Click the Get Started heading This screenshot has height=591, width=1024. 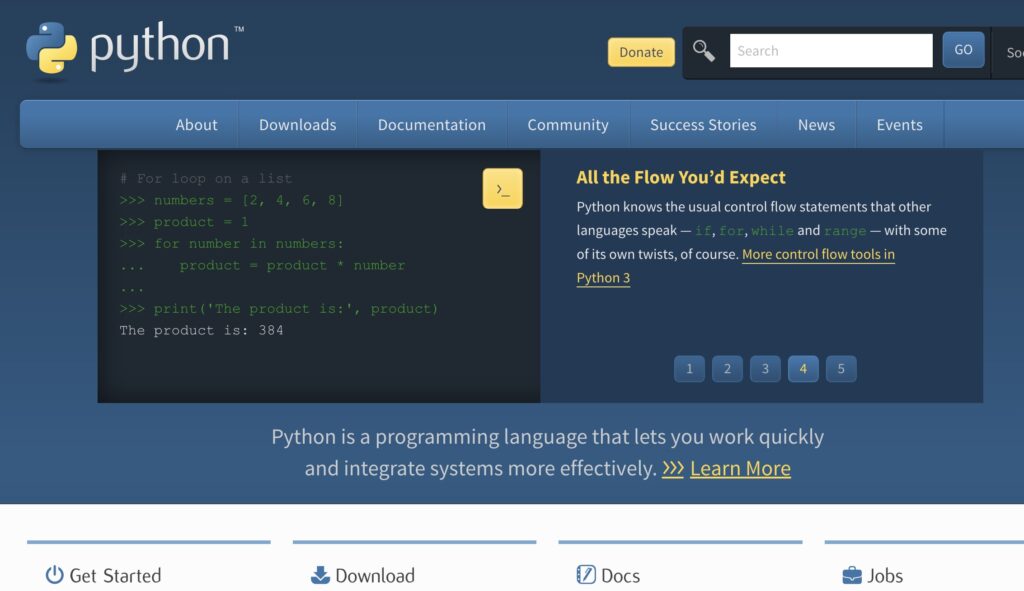pyautogui.click(x=115, y=575)
